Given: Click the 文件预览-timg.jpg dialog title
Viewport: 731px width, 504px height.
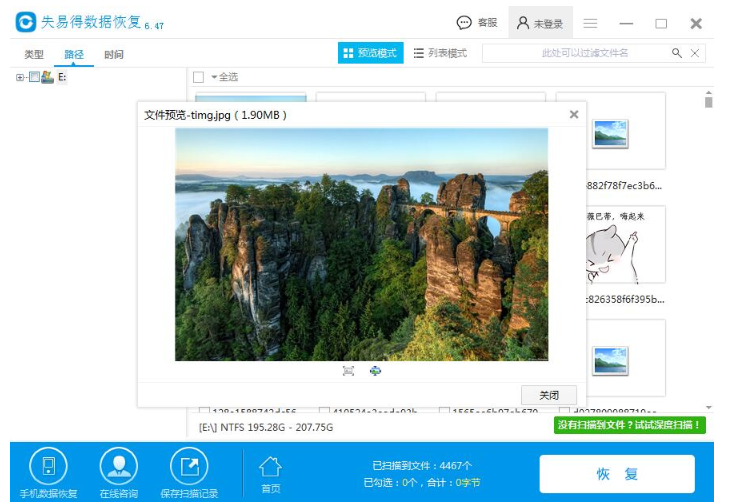Looking at the screenshot, I should (x=215, y=115).
